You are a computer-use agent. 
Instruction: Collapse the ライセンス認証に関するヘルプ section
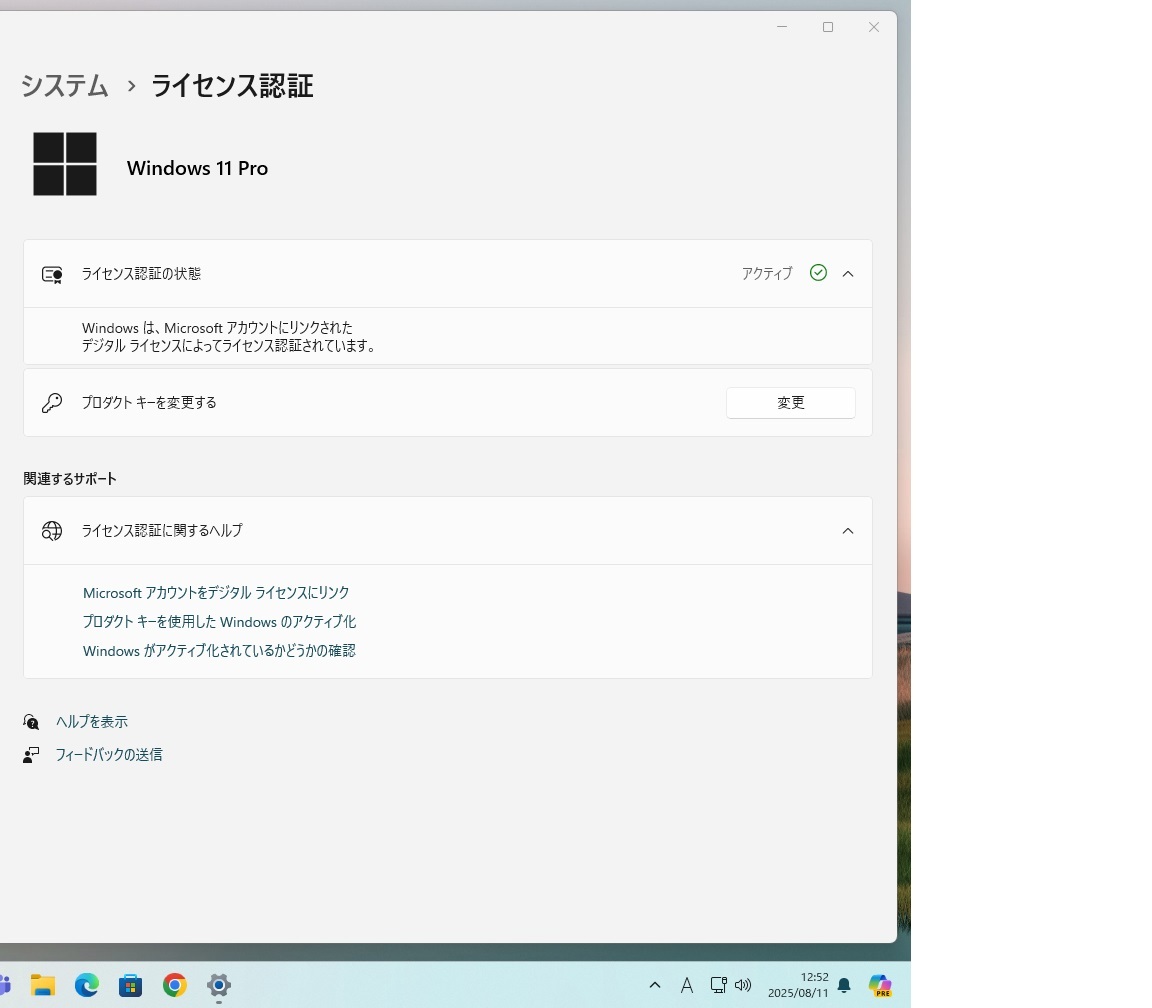tap(848, 530)
